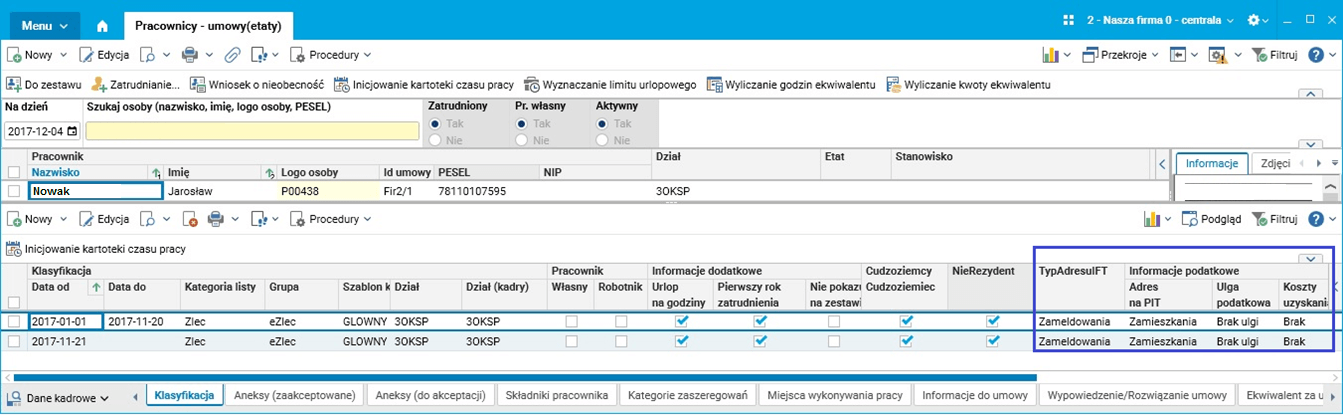
Task: Toggle Cudzoziemiec checkbox in 2017-11-21 row
Action: tap(907, 341)
